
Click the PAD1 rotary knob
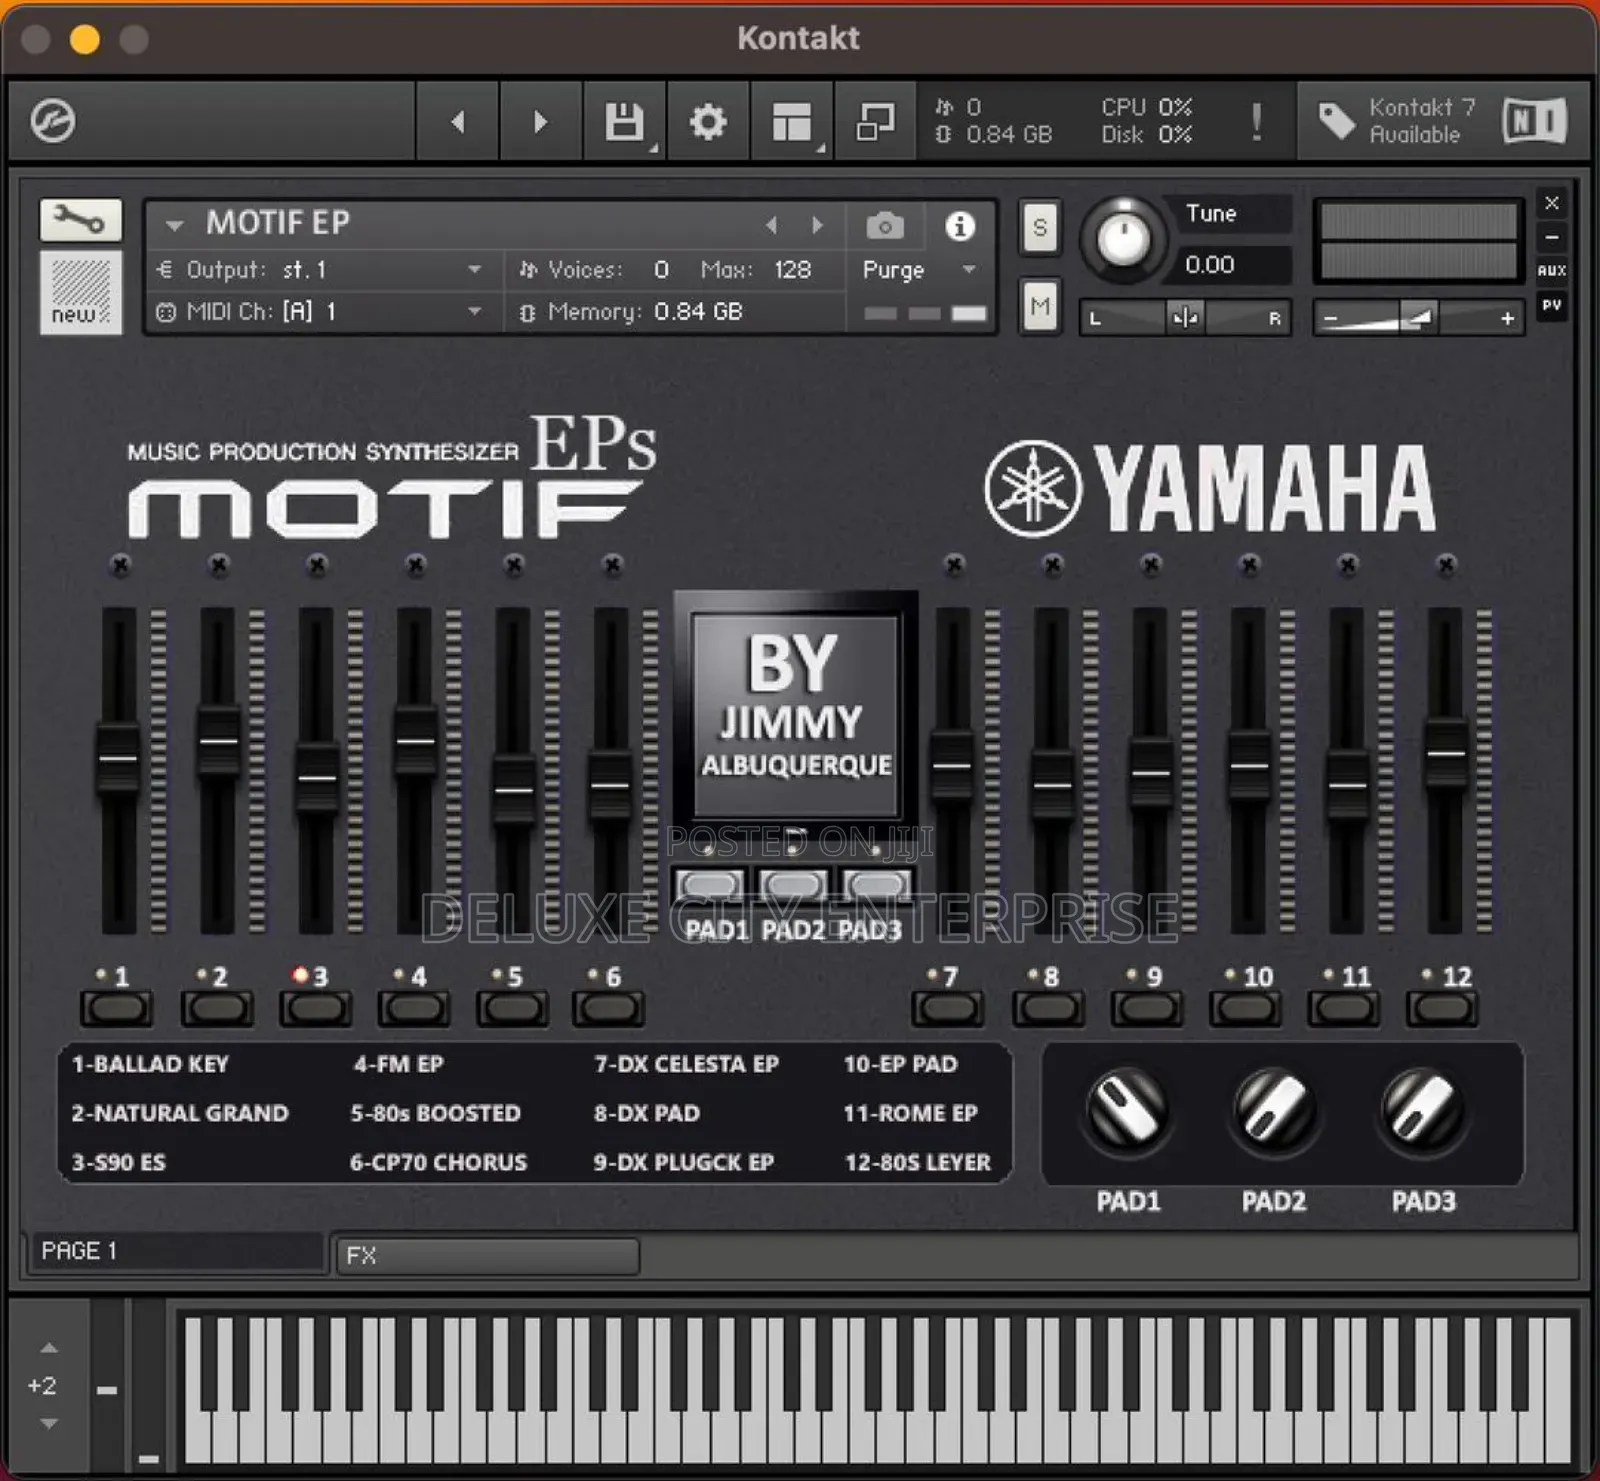click(x=1127, y=1109)
